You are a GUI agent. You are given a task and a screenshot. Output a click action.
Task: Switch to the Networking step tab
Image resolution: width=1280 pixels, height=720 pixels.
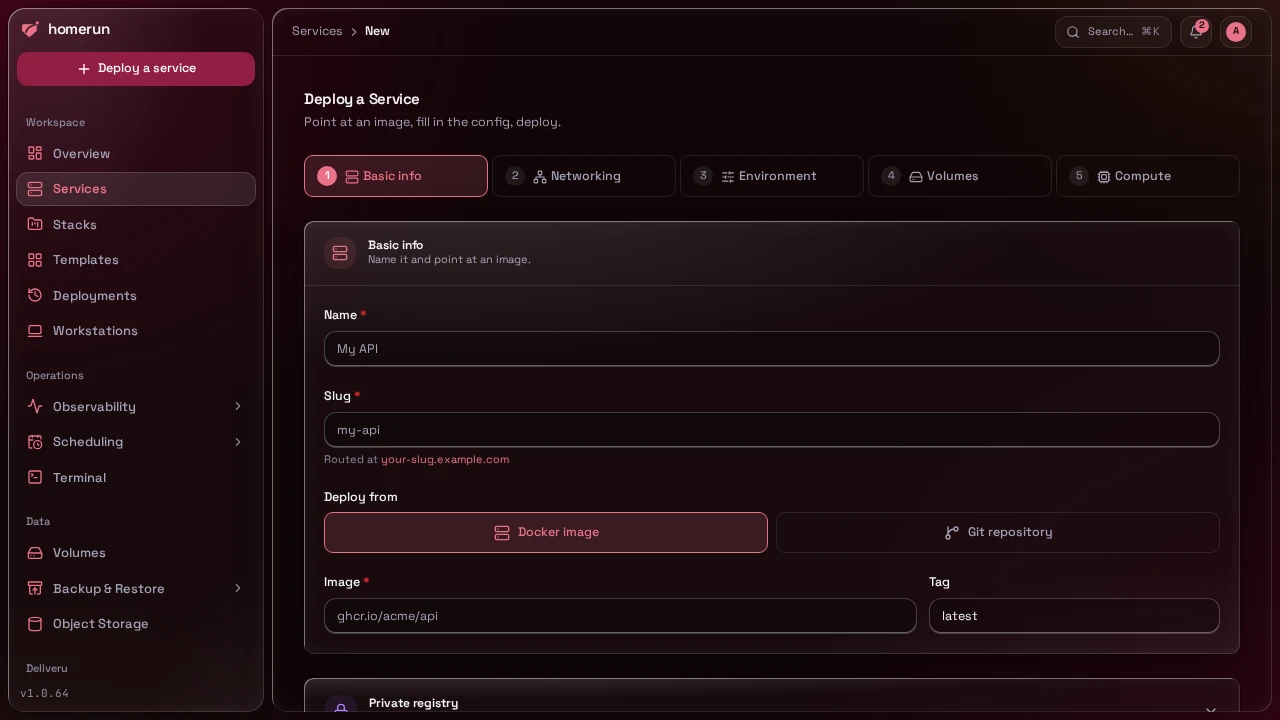pyautogui.click(x=584, y=176)
